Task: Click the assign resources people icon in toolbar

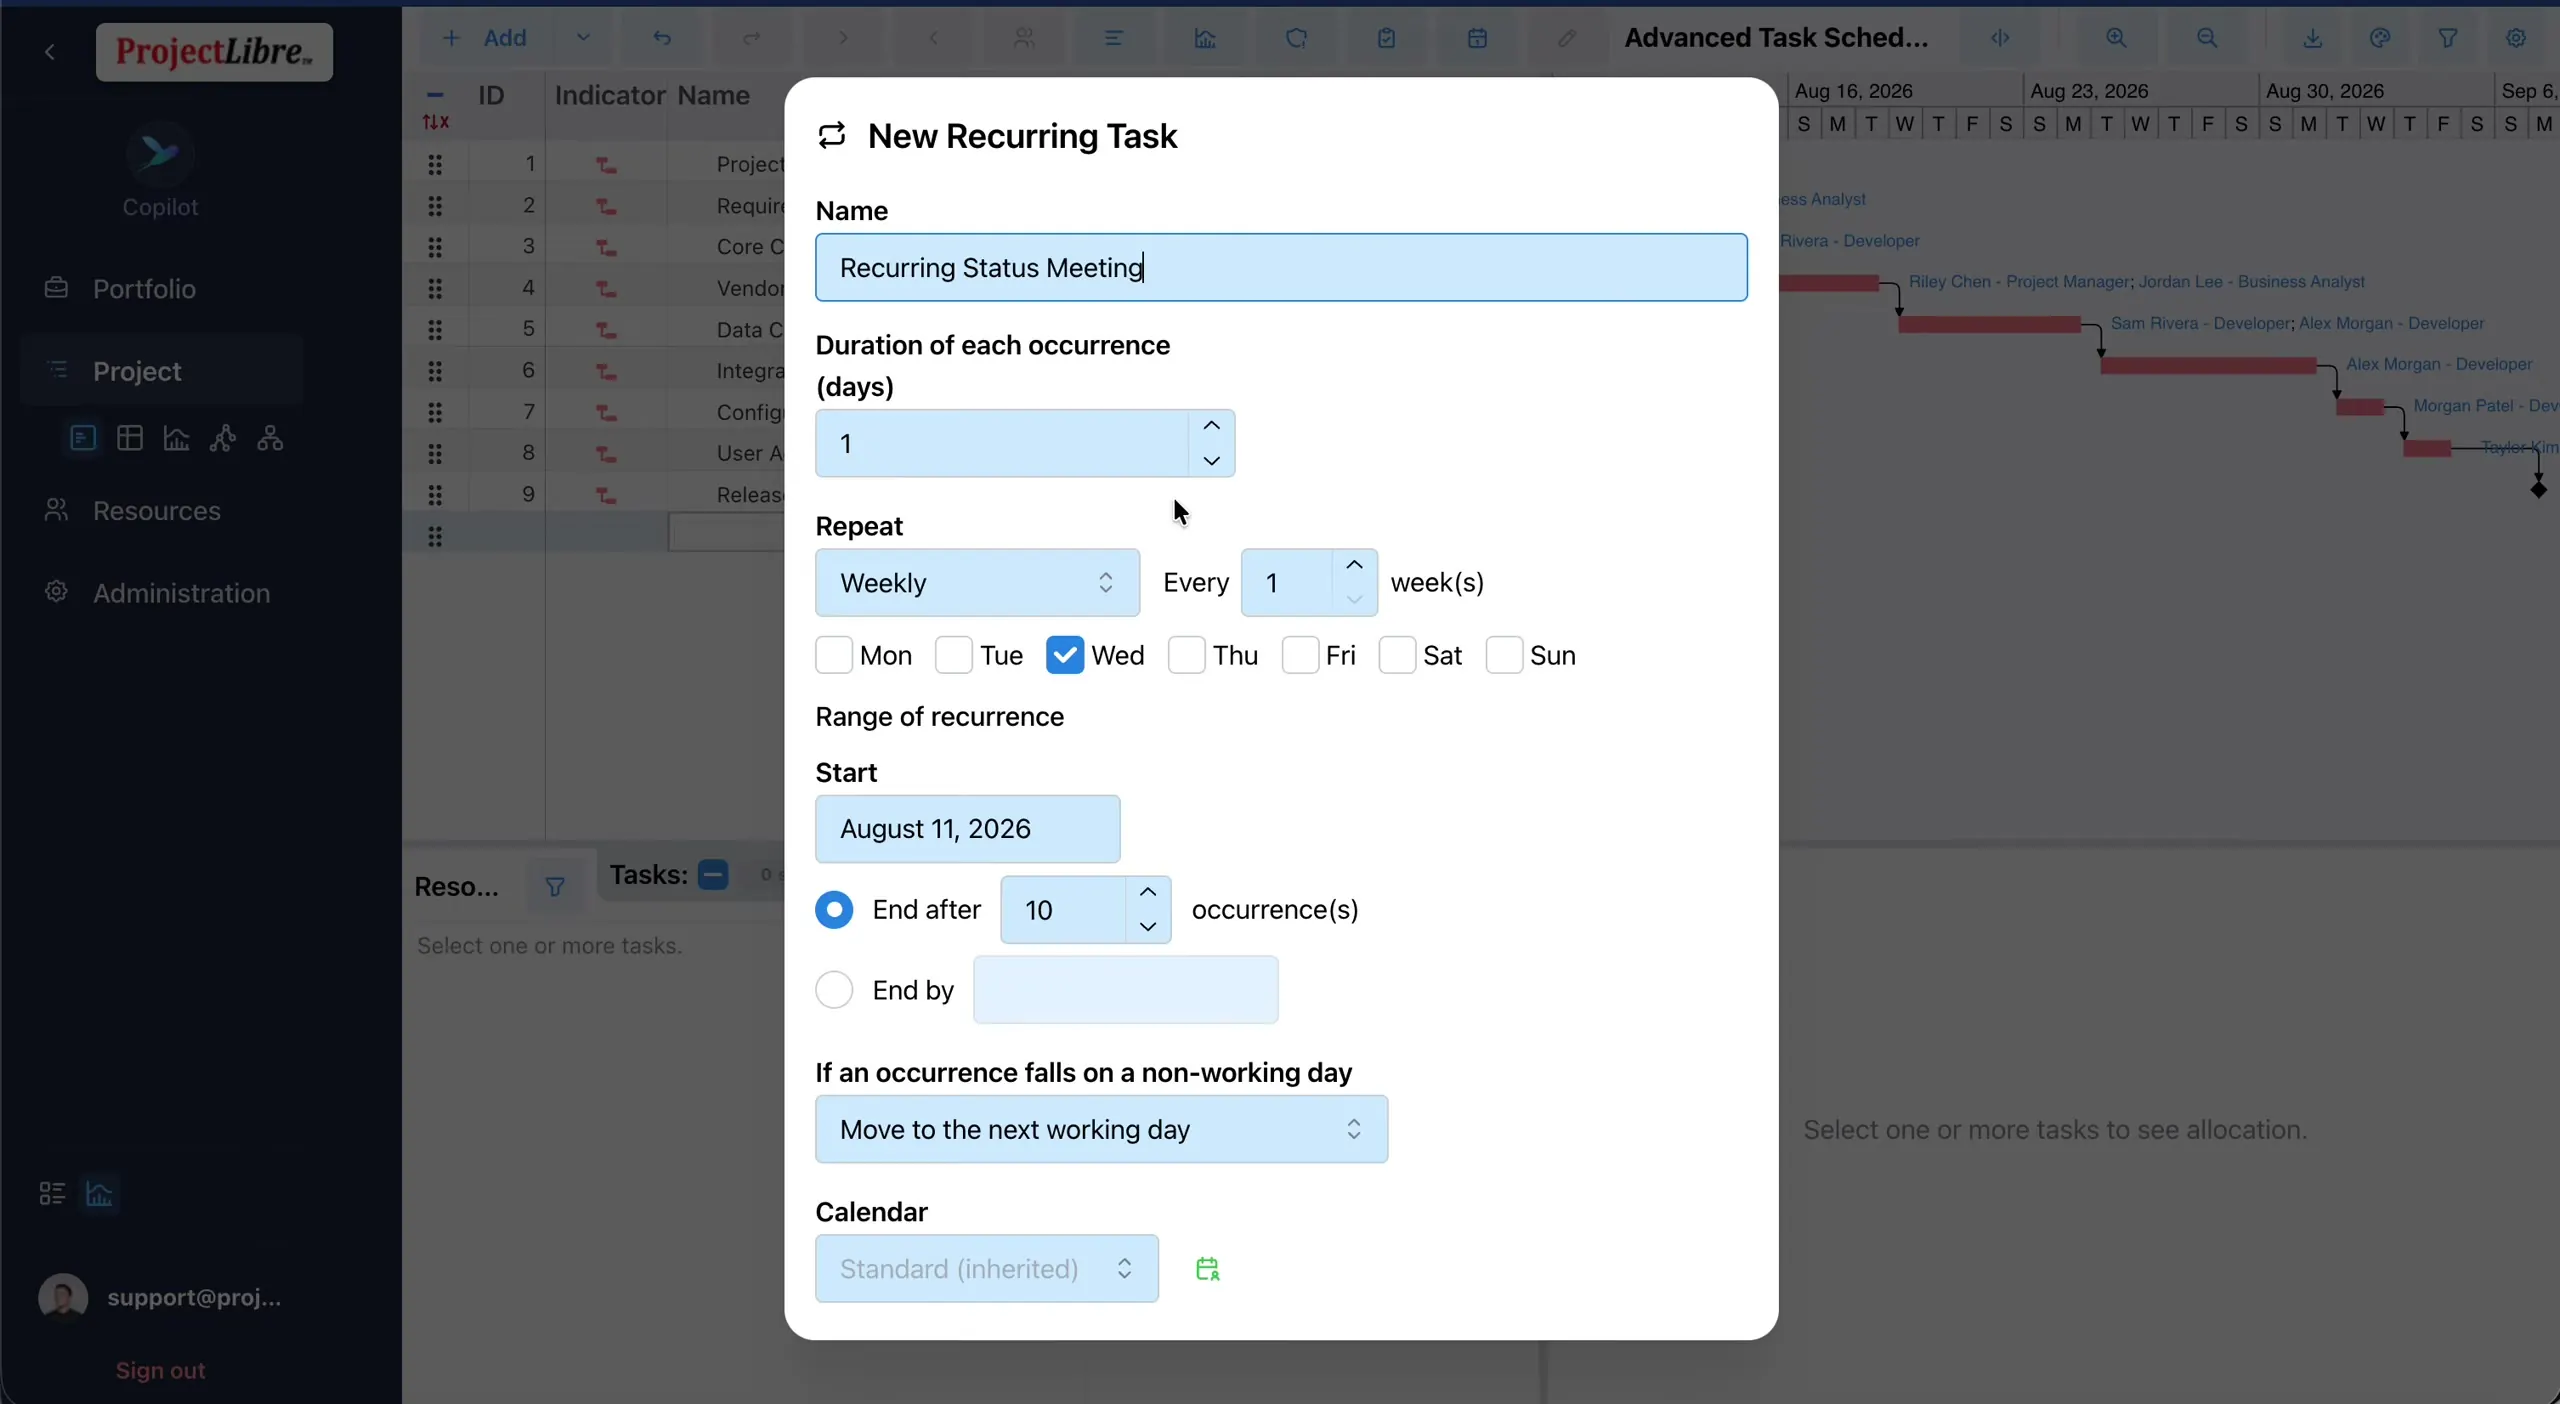Action: click(x=1023, y=38)
